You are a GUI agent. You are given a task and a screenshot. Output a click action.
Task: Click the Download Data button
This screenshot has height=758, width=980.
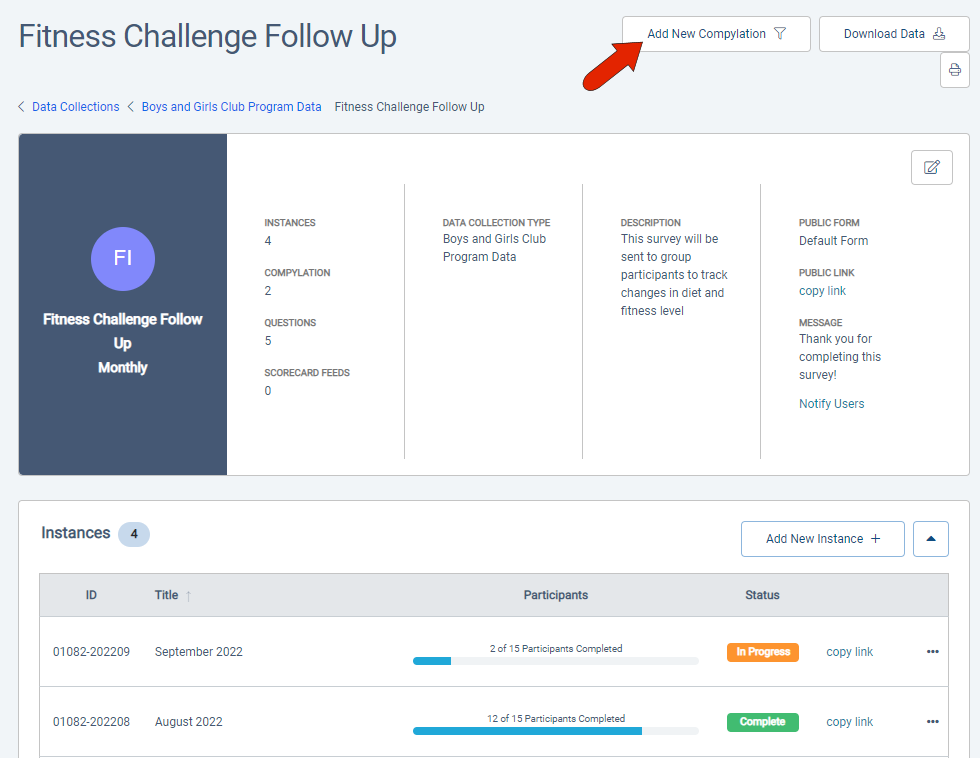tap(894, 34)
